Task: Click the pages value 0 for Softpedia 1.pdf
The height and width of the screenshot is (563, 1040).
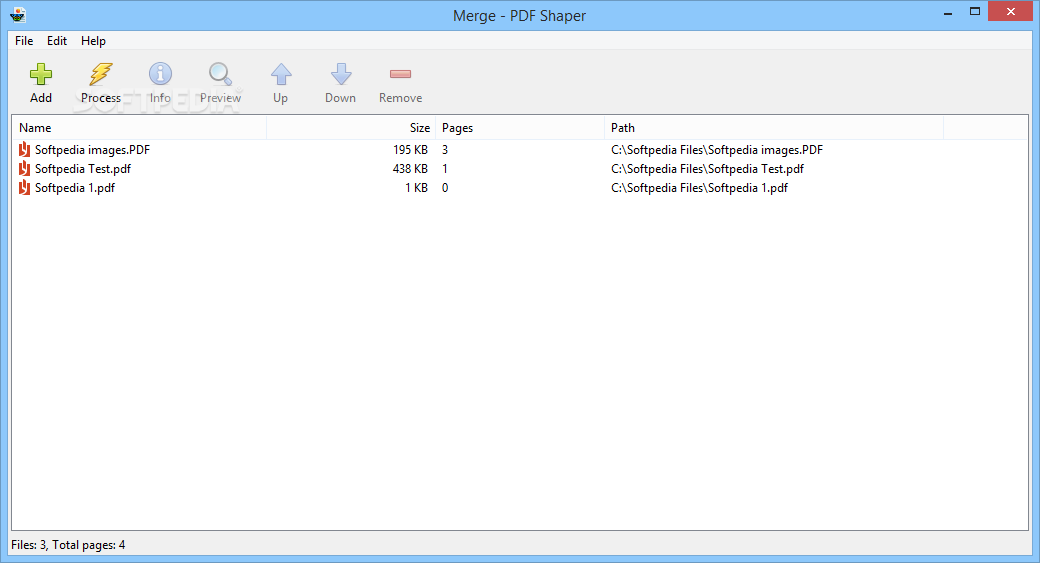Action: click(x=445, y=188)
